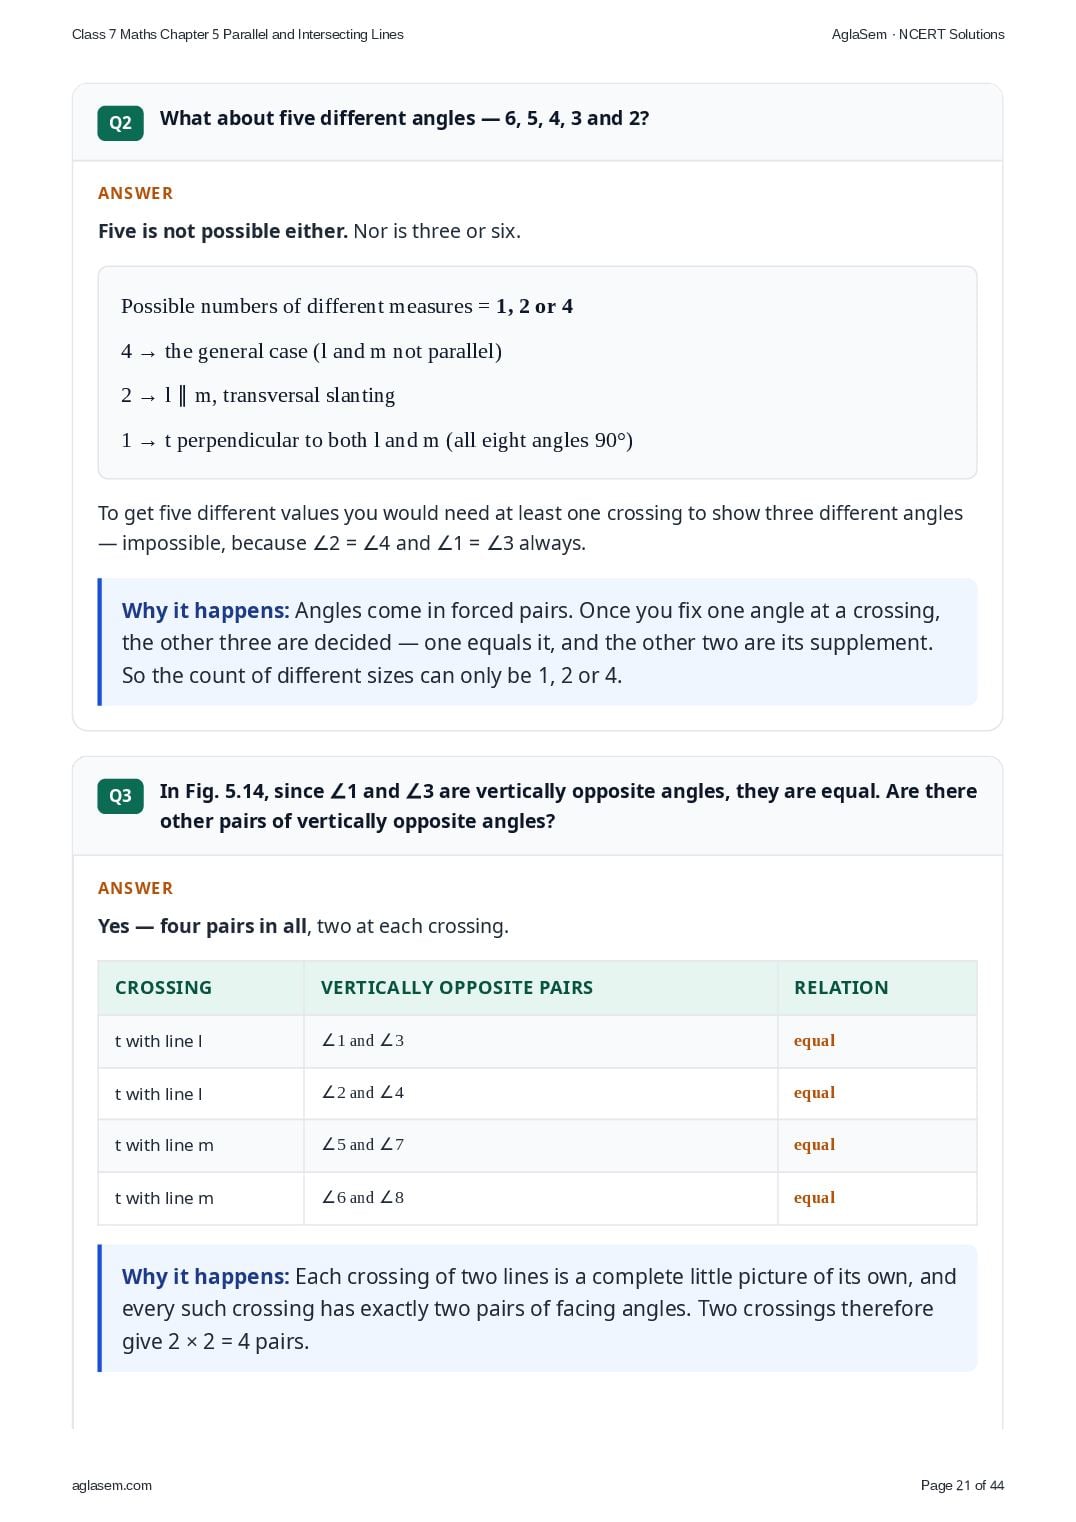Open the aglasem.com footer link

(112, 1485)
